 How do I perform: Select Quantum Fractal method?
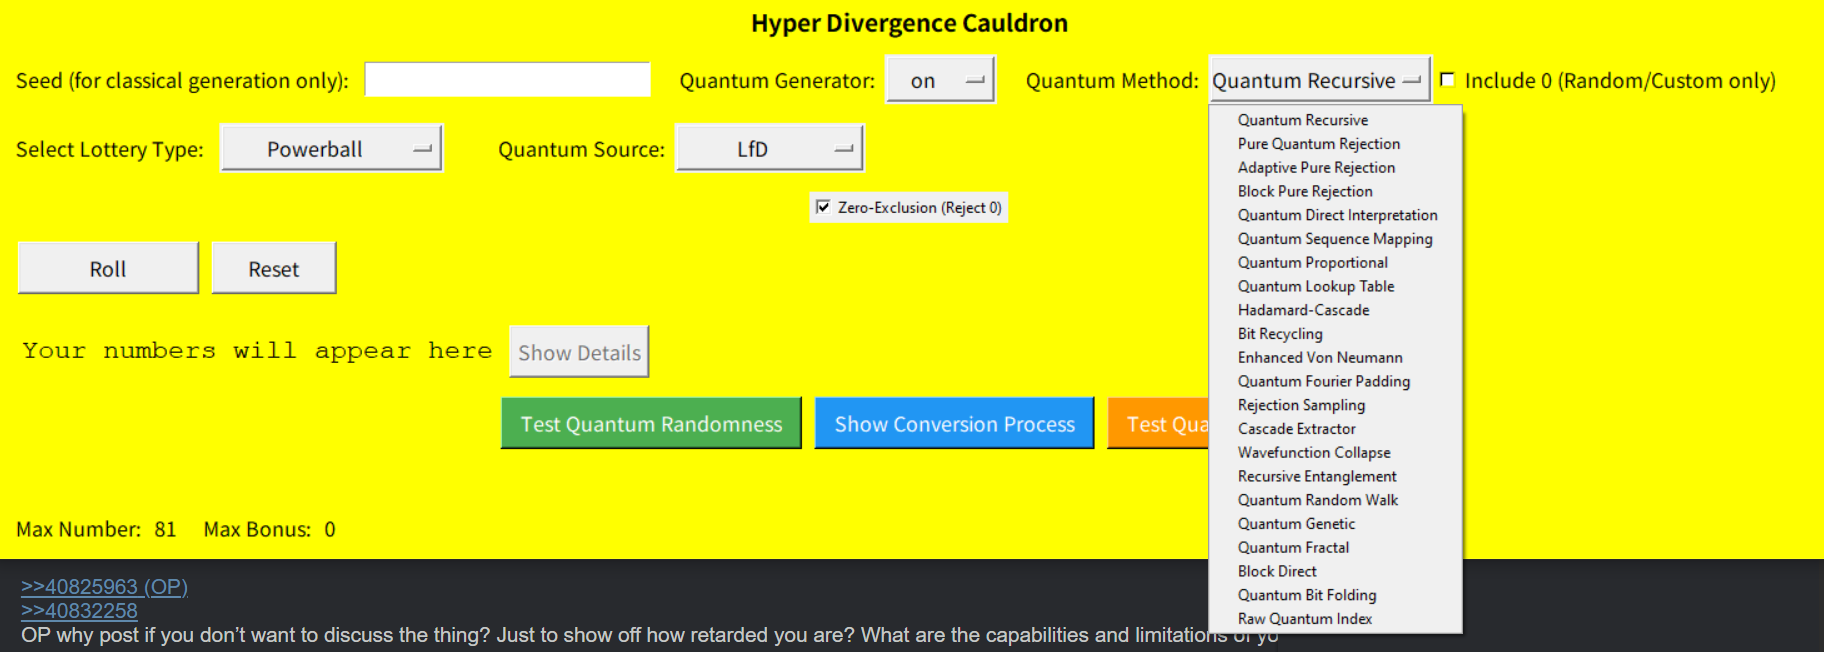(1335, 548)
